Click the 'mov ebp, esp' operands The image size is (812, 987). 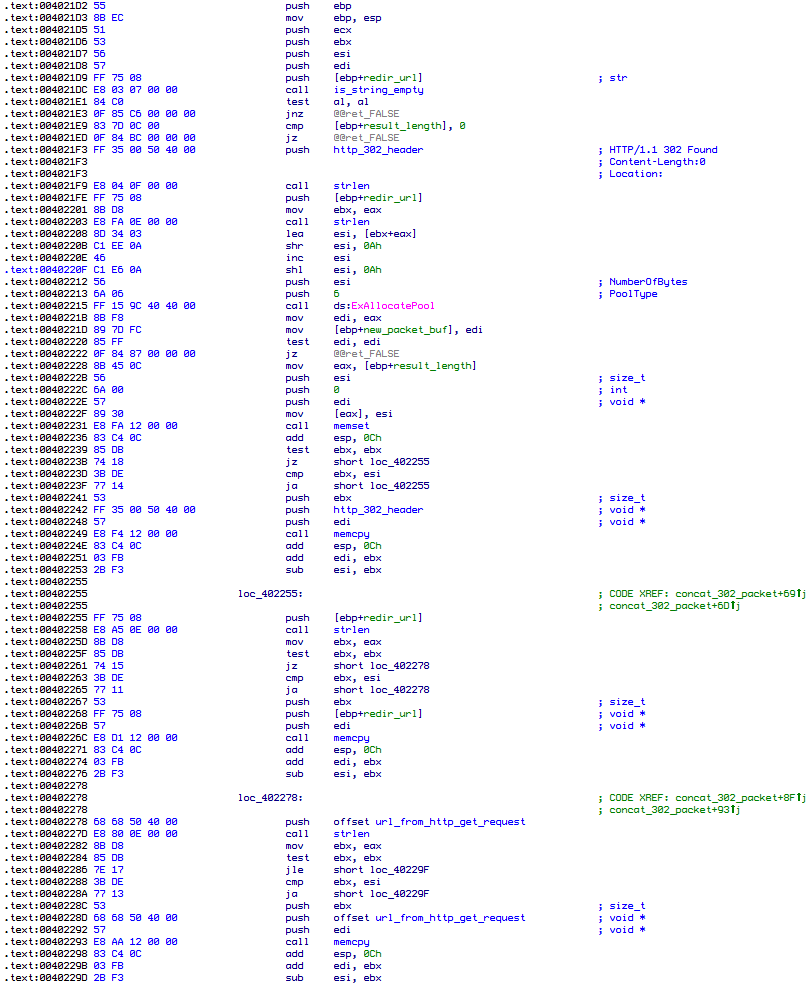point(358,18)
